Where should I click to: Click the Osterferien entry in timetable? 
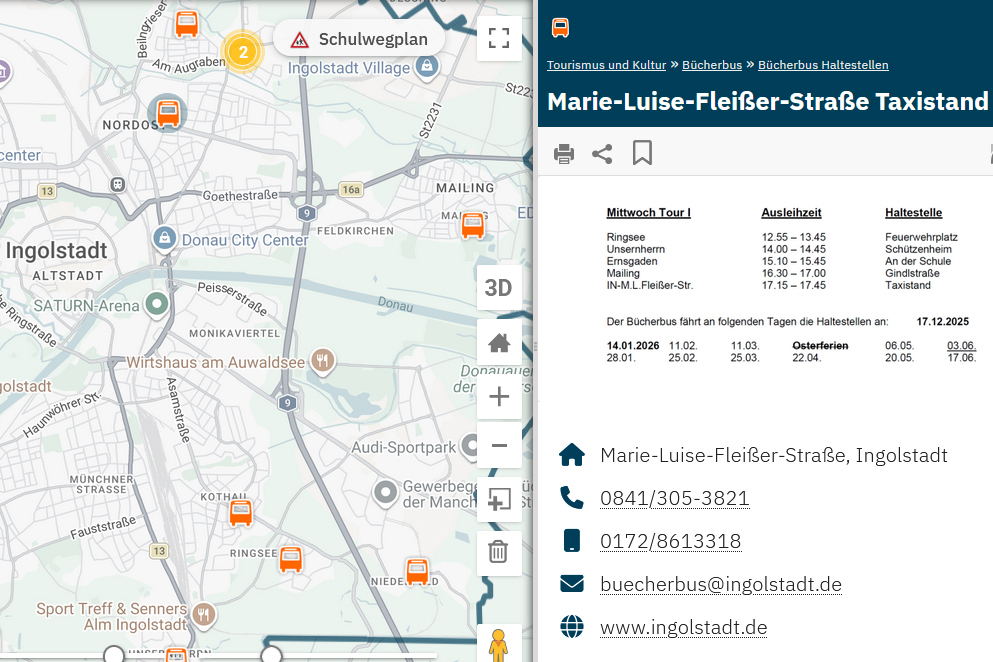point(820,346)
